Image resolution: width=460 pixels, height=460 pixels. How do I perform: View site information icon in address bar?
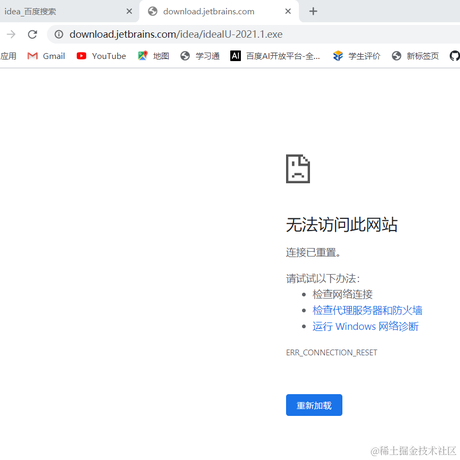point(59,34)
